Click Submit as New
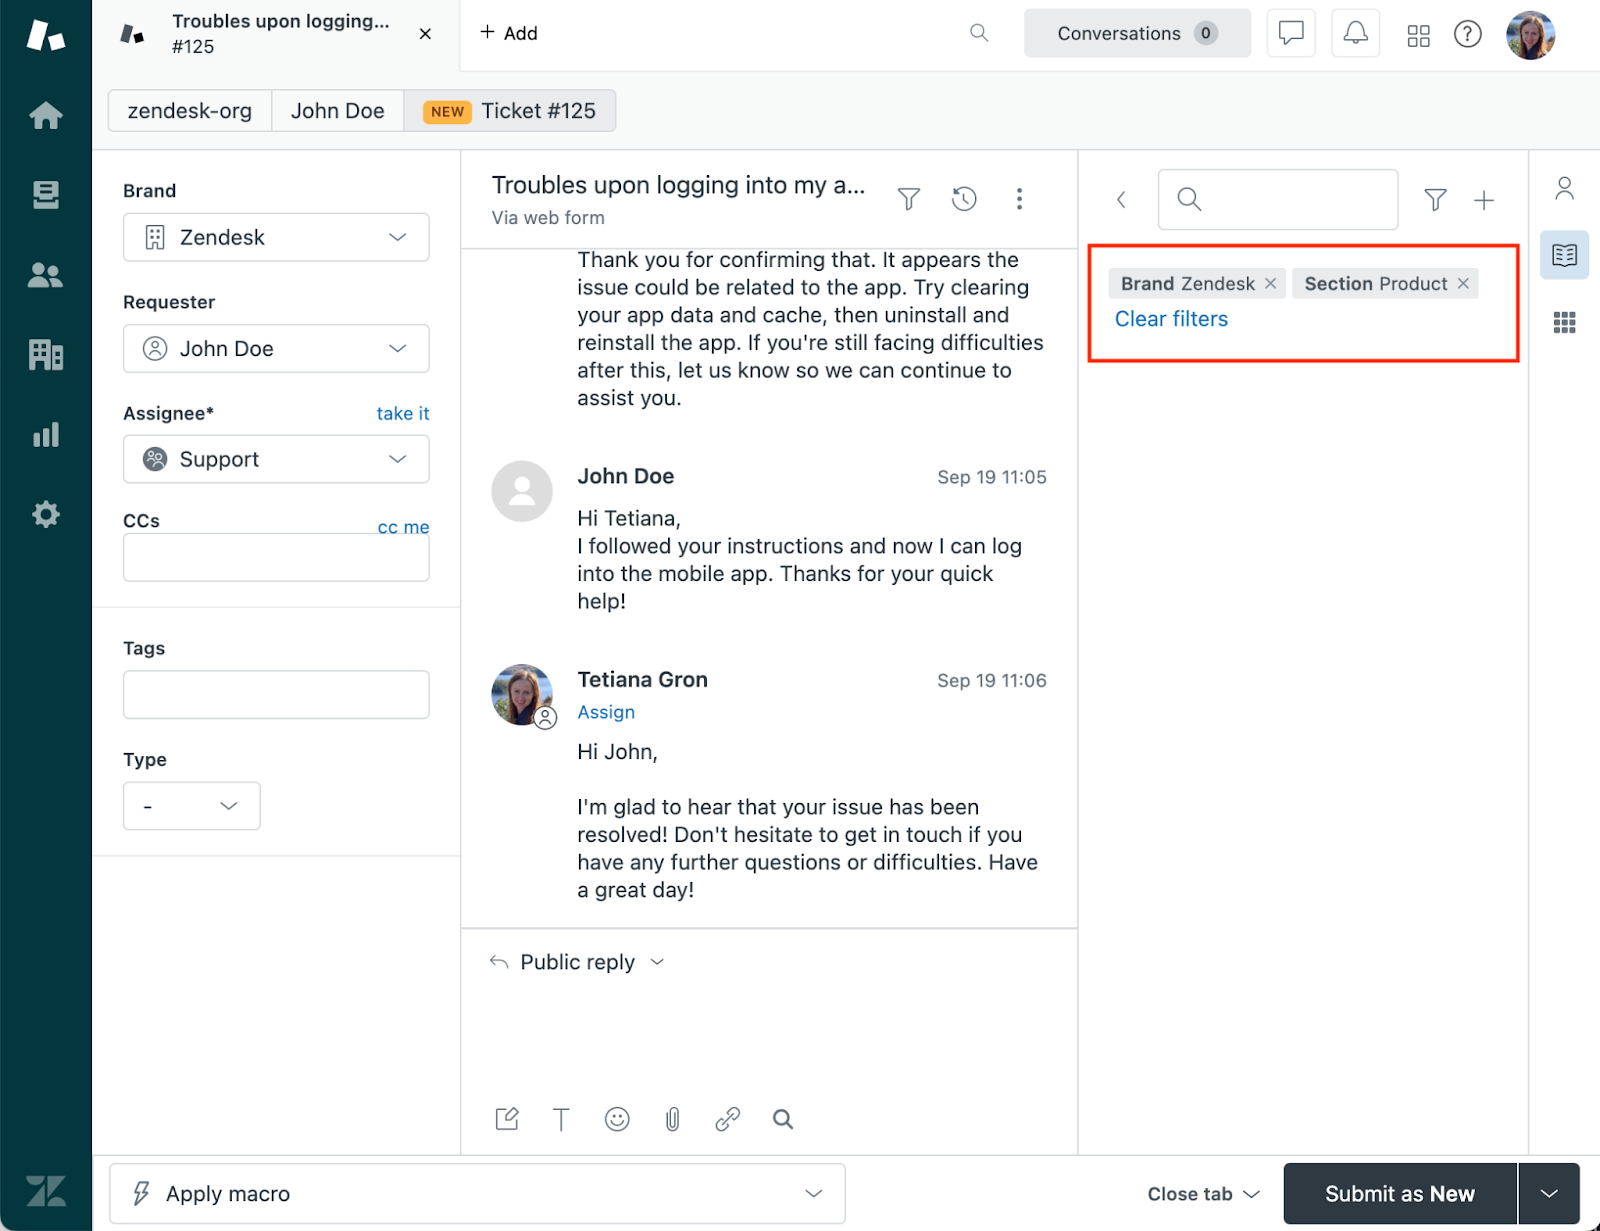1600x1231 pixels. [1400, 1194]
